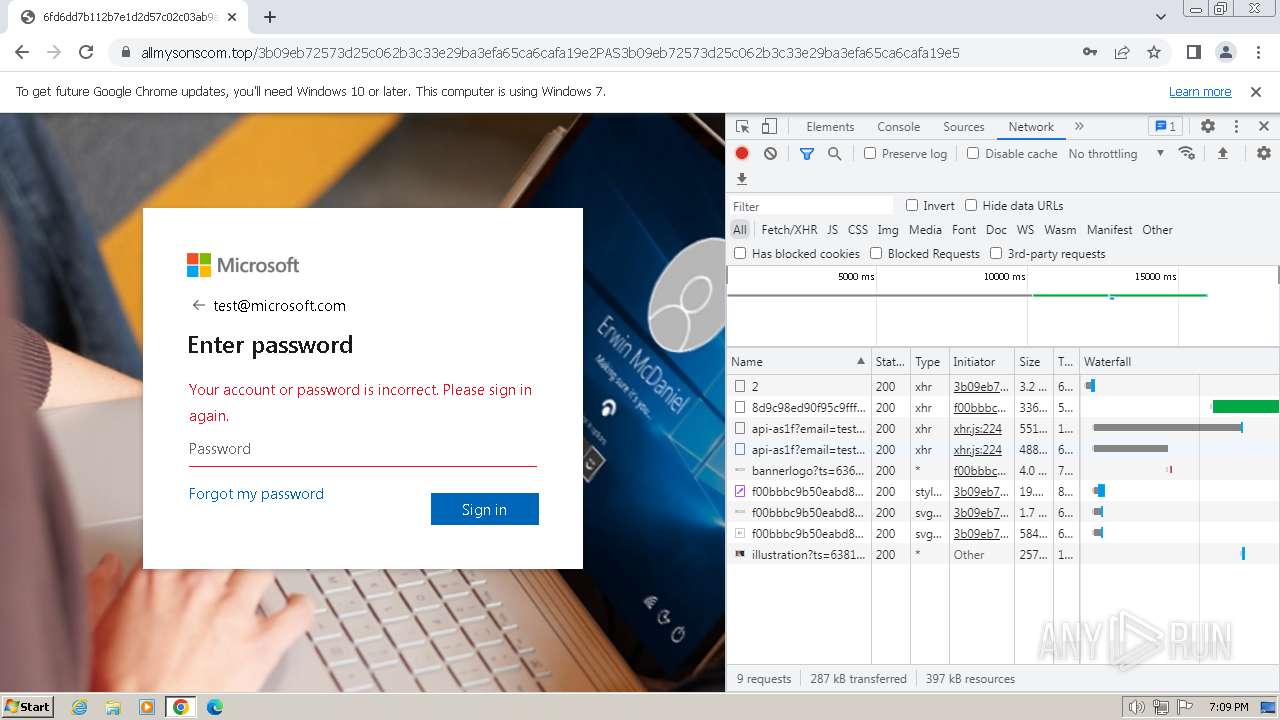
Task: Check Blocked Requests checkbox
Action: click(876, 253)
